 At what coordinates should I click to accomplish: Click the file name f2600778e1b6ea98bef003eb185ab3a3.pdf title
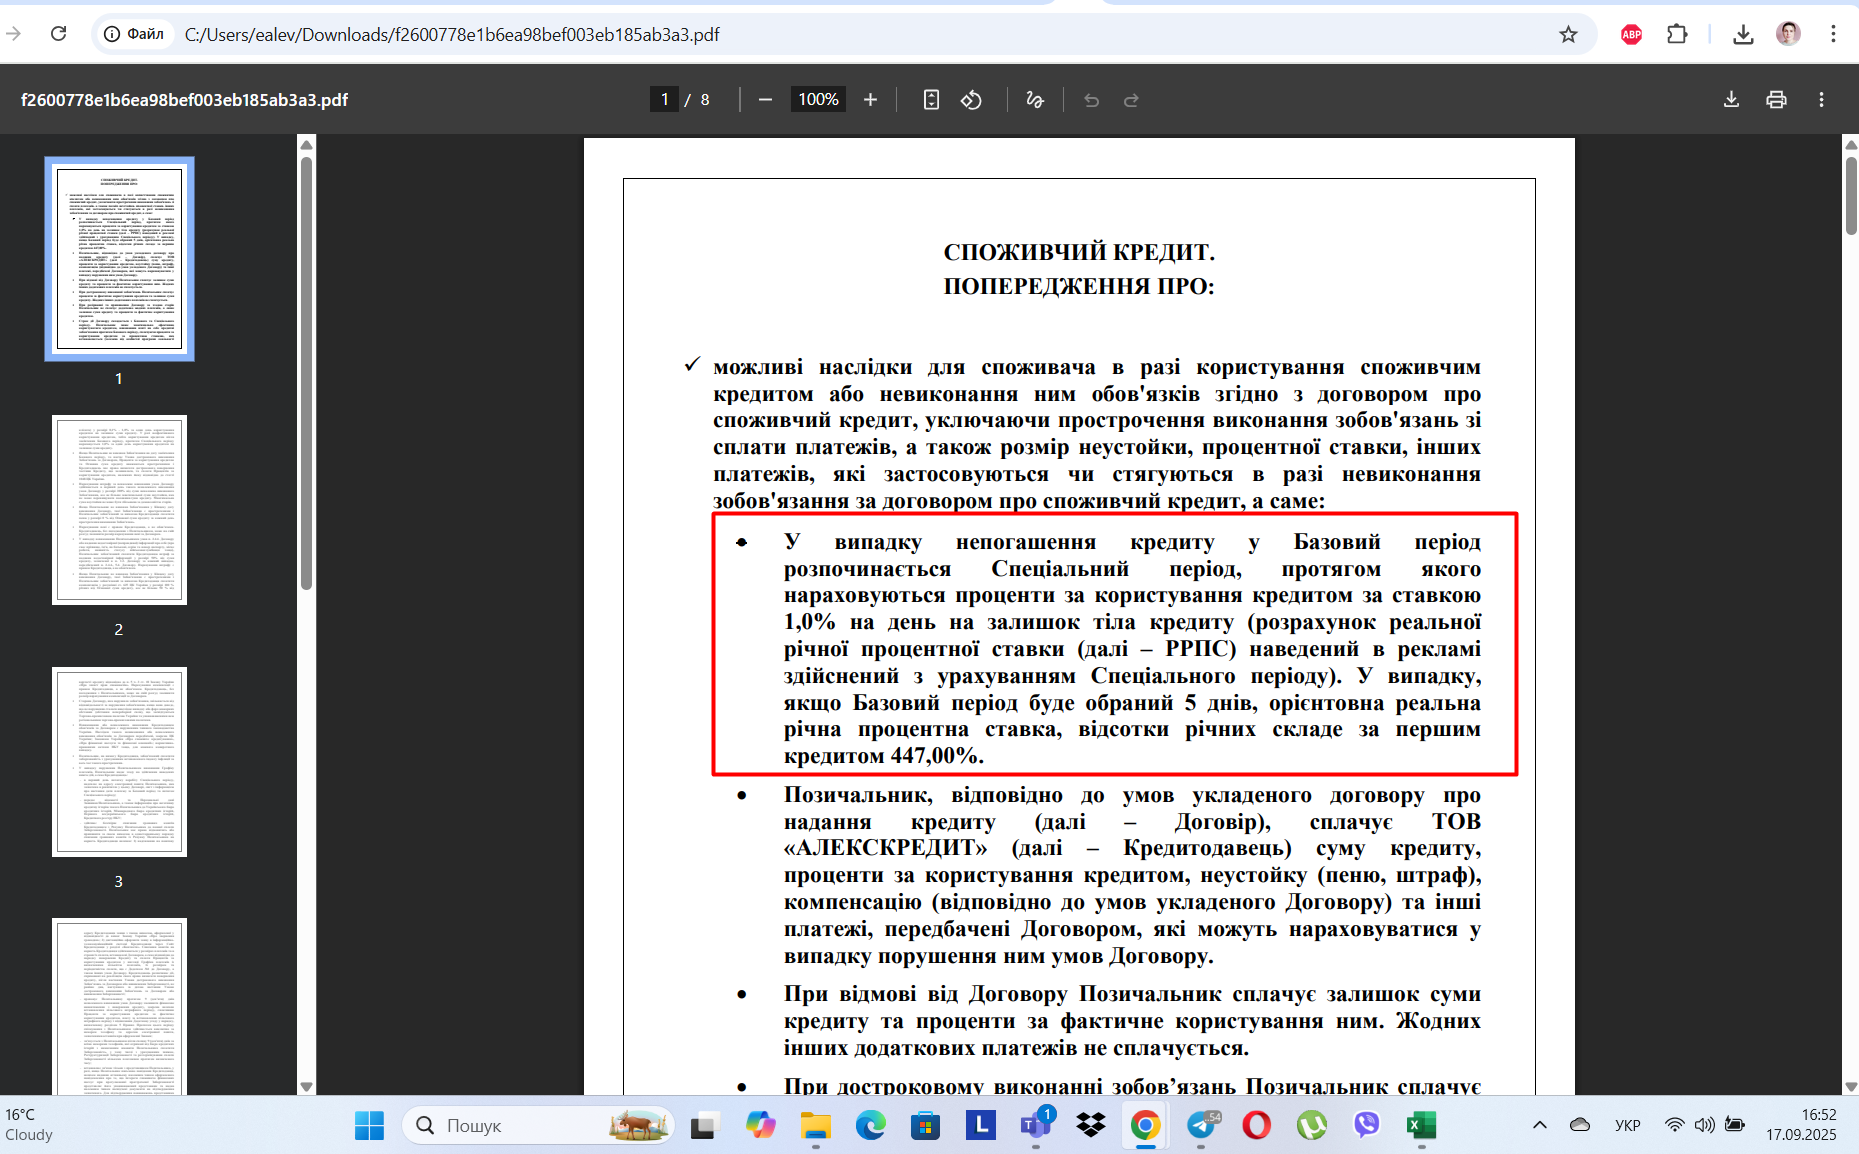[x=185, y=100]
